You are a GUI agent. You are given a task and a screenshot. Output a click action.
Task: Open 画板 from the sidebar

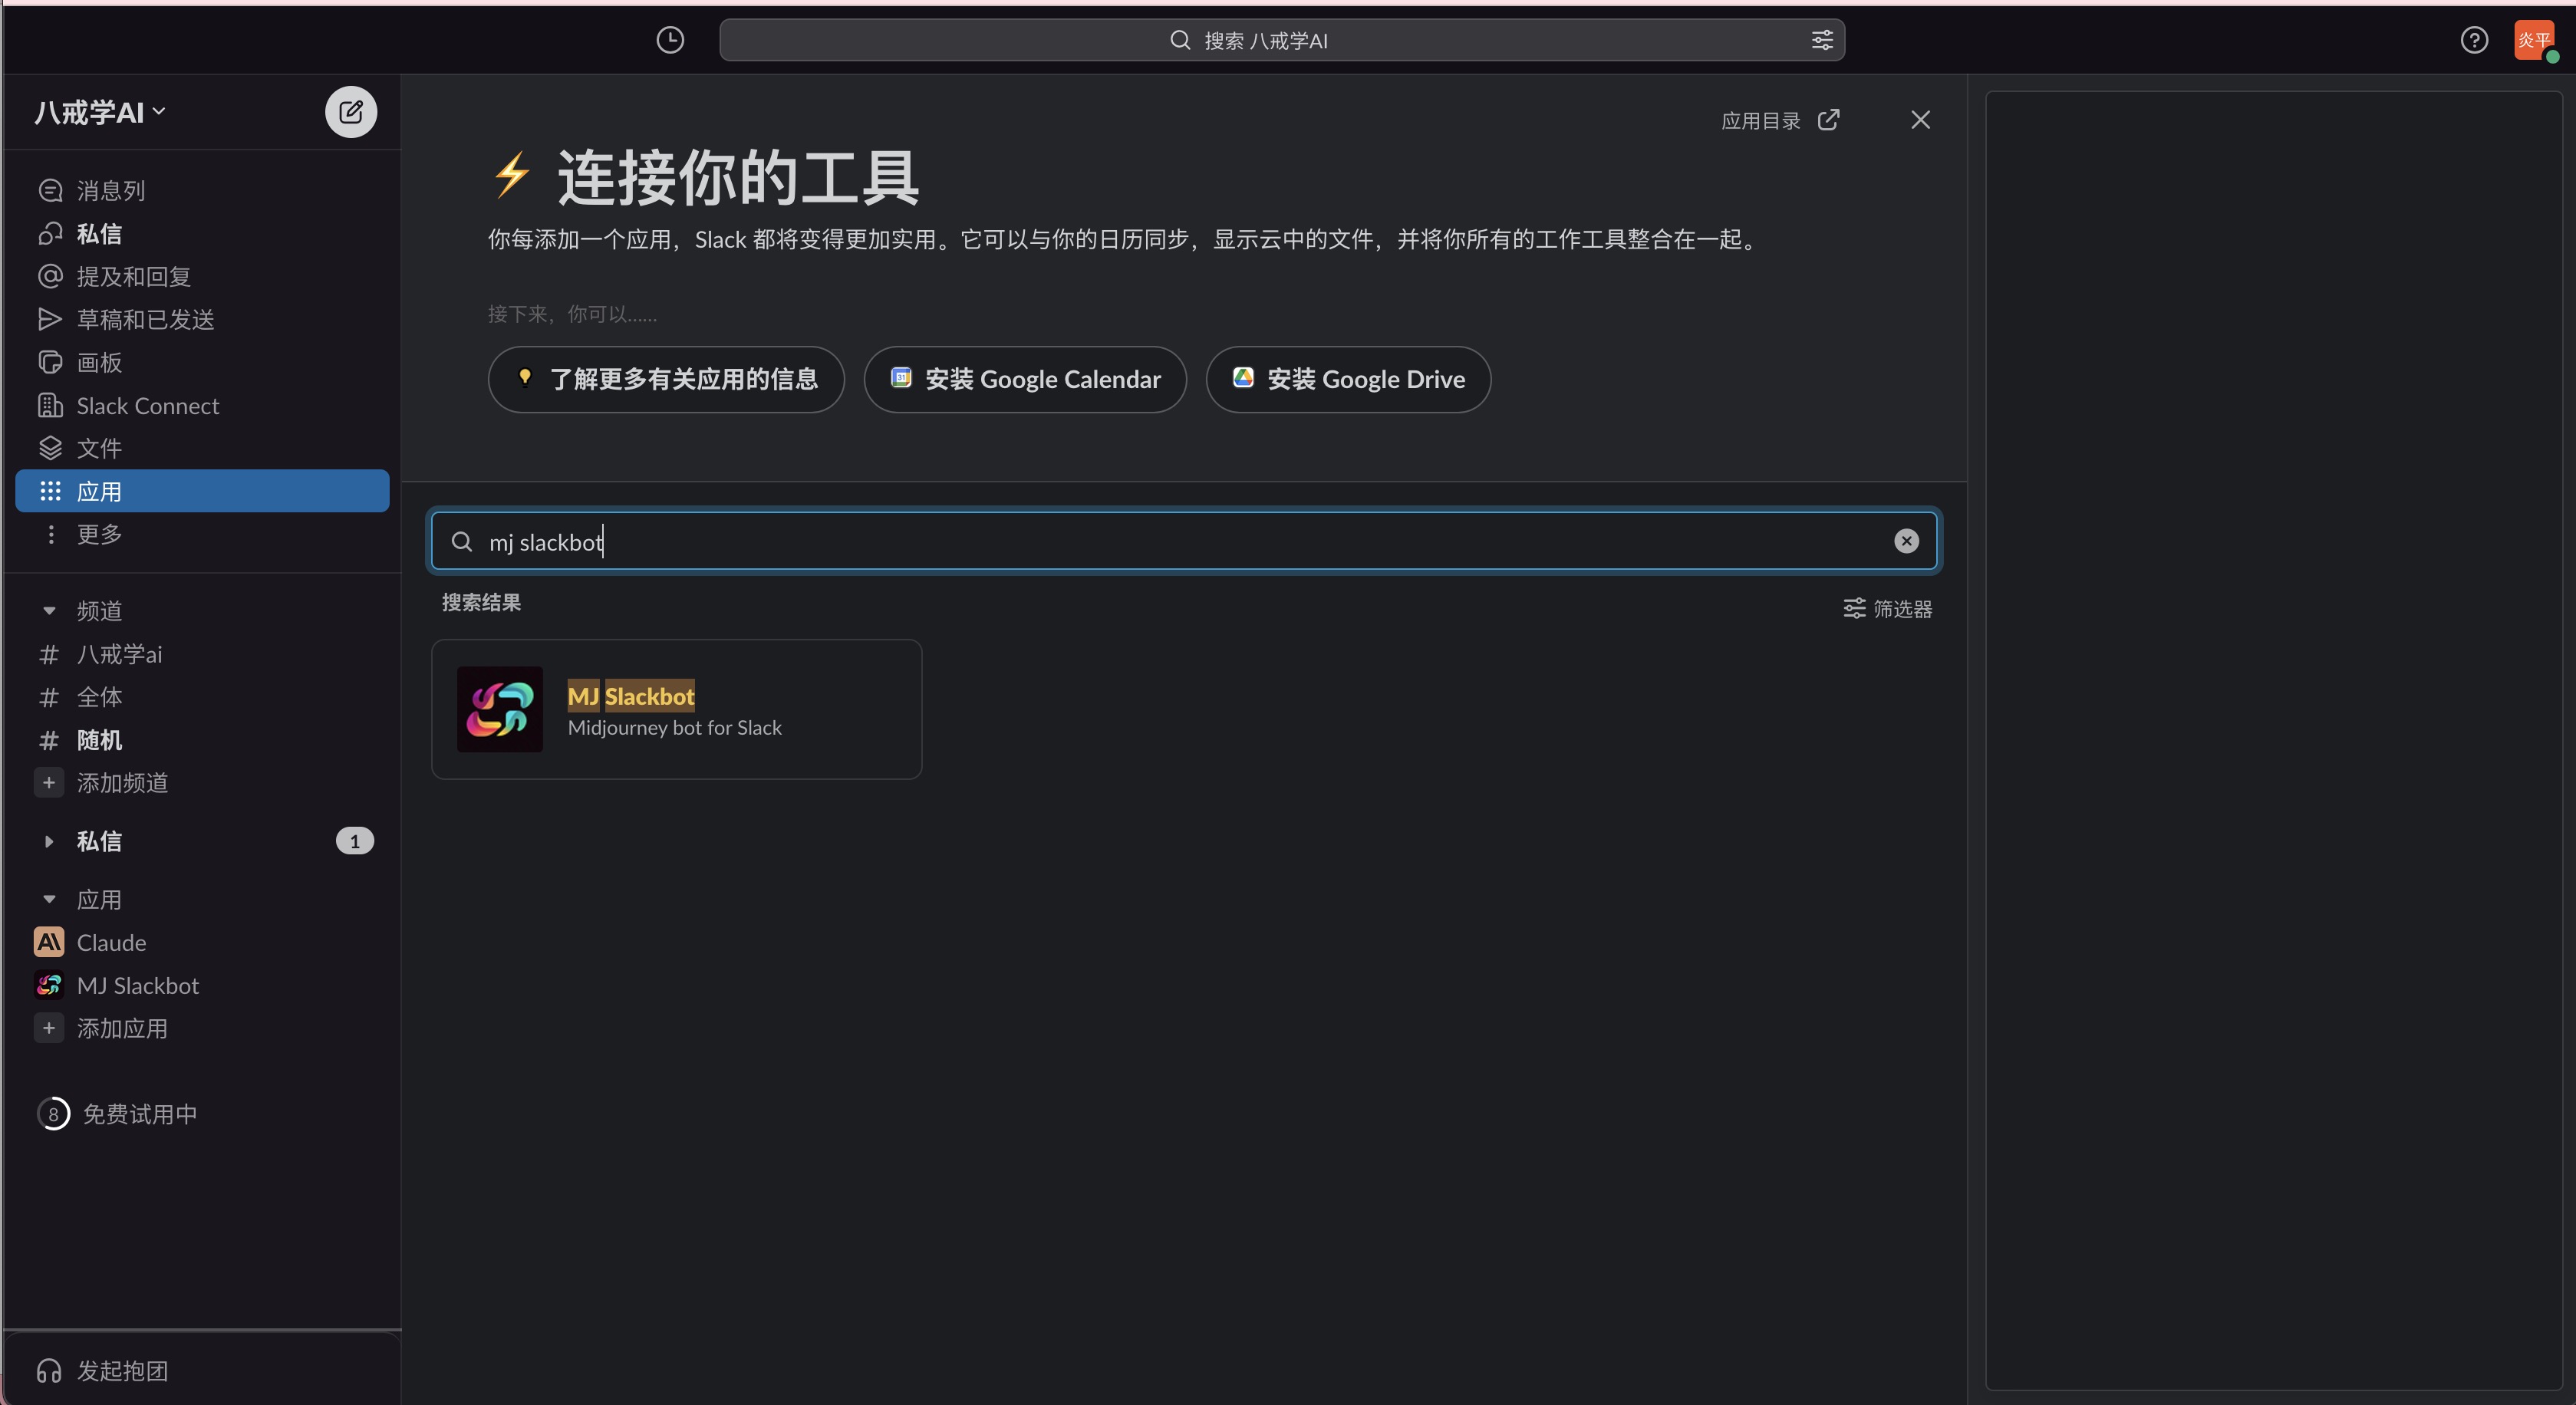tap(97, 362)
